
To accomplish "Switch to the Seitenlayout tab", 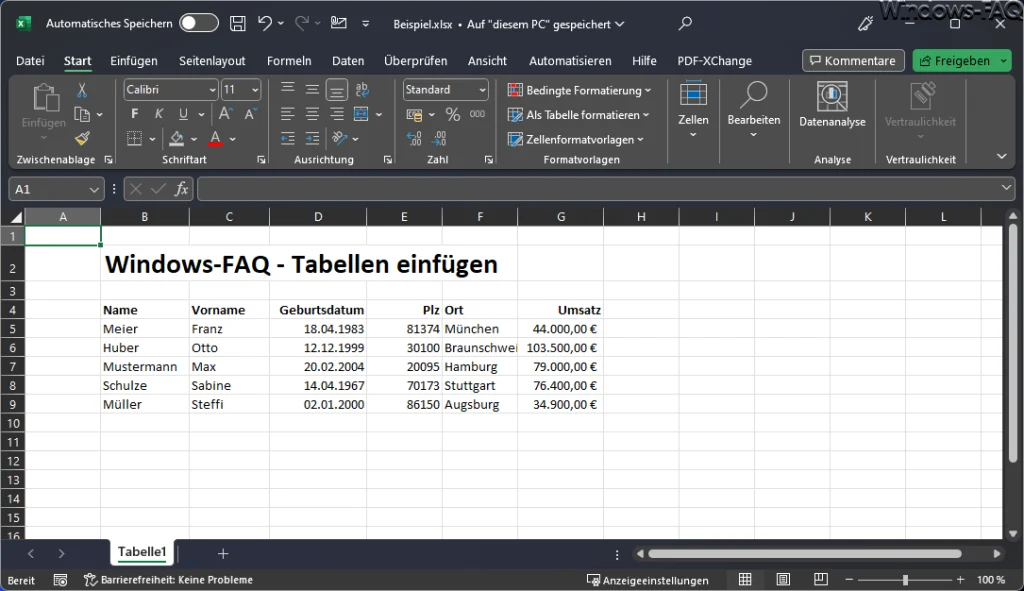I will point(212,61).
